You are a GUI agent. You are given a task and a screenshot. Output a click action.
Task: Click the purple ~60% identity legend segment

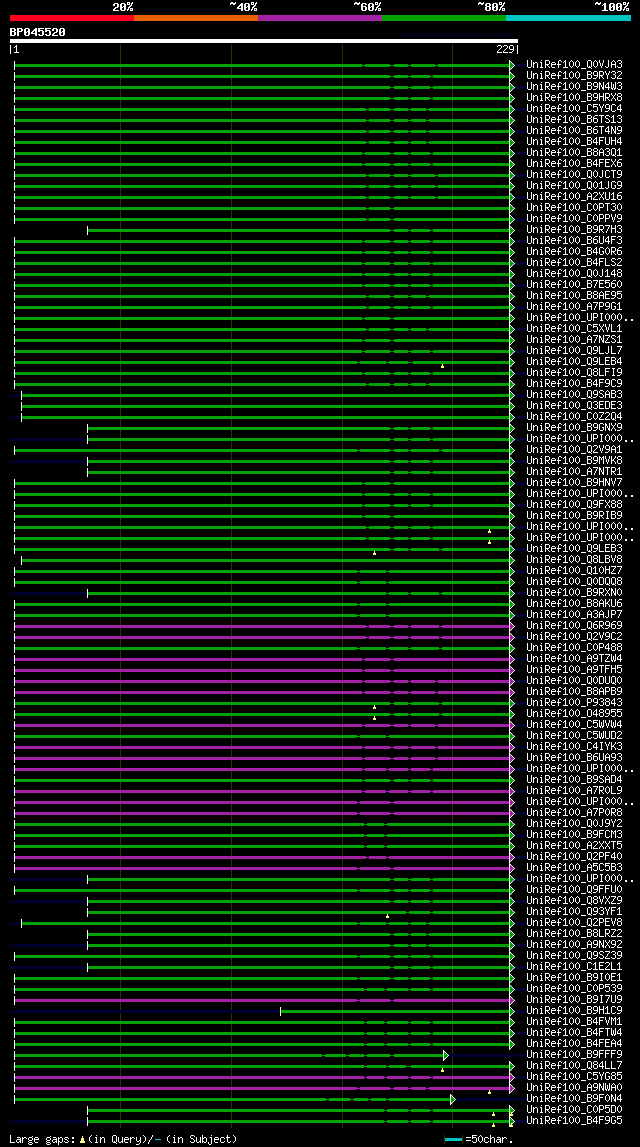(x=320, y=18)
